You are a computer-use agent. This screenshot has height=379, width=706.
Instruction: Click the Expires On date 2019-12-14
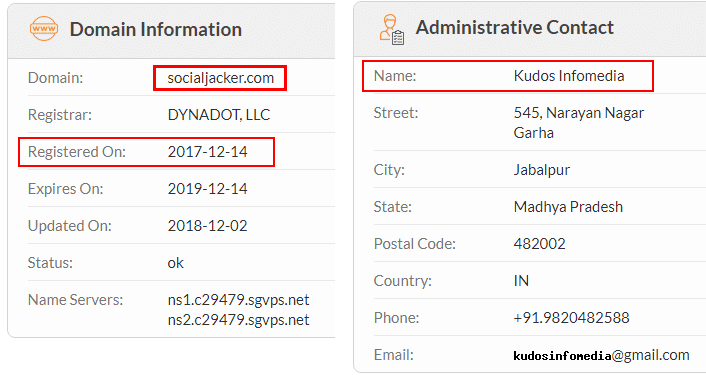(208, 189)
